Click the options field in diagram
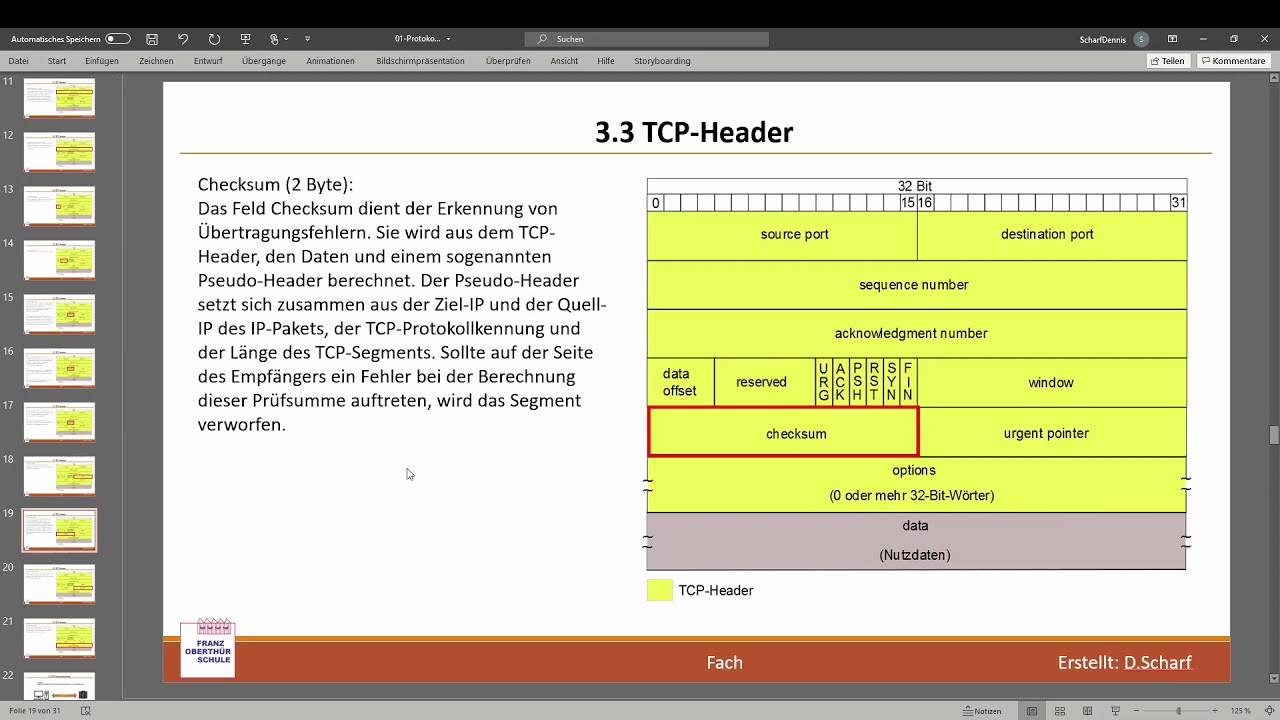Viewport: 1280px width, 720px height. (x=917, y=484)
